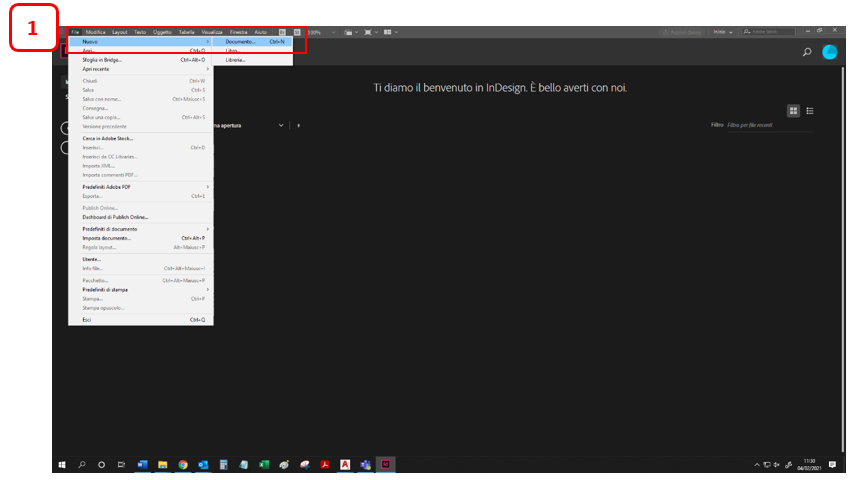
Task: Select Sfoglia in Bridge...
Action: [x=141, y=60]
